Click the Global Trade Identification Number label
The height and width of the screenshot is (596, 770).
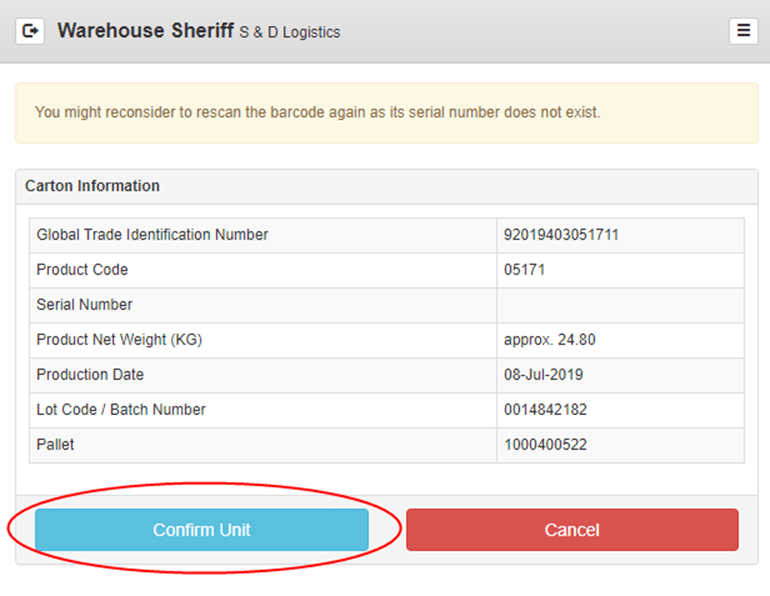pos(152,235)
